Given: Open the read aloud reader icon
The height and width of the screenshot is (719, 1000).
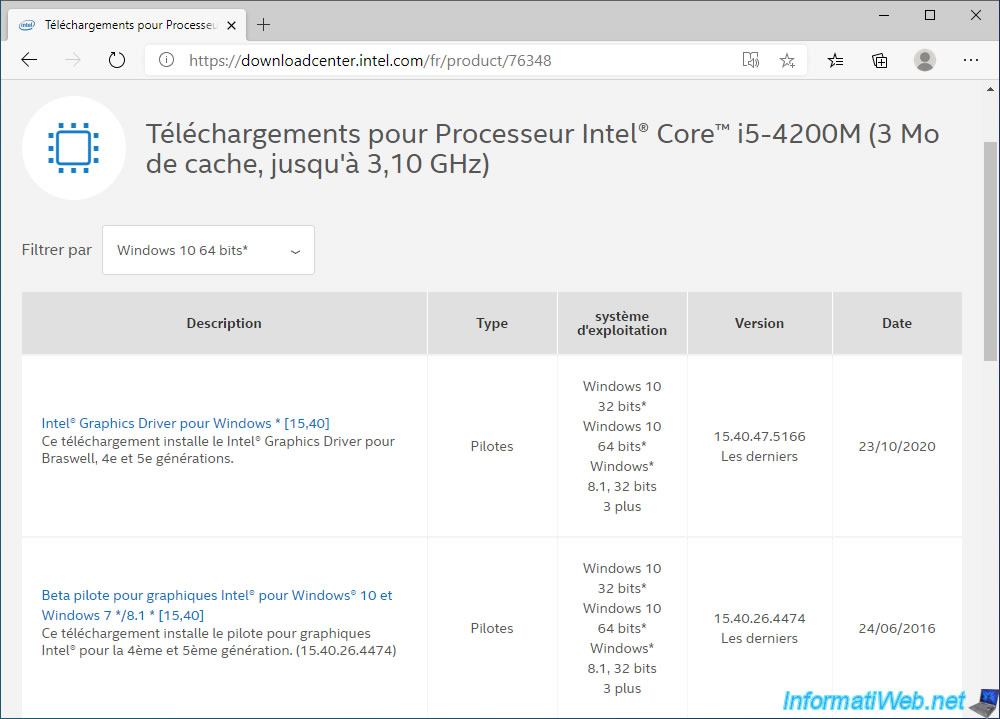Looking at the screenshot, I should coord(751,61).
